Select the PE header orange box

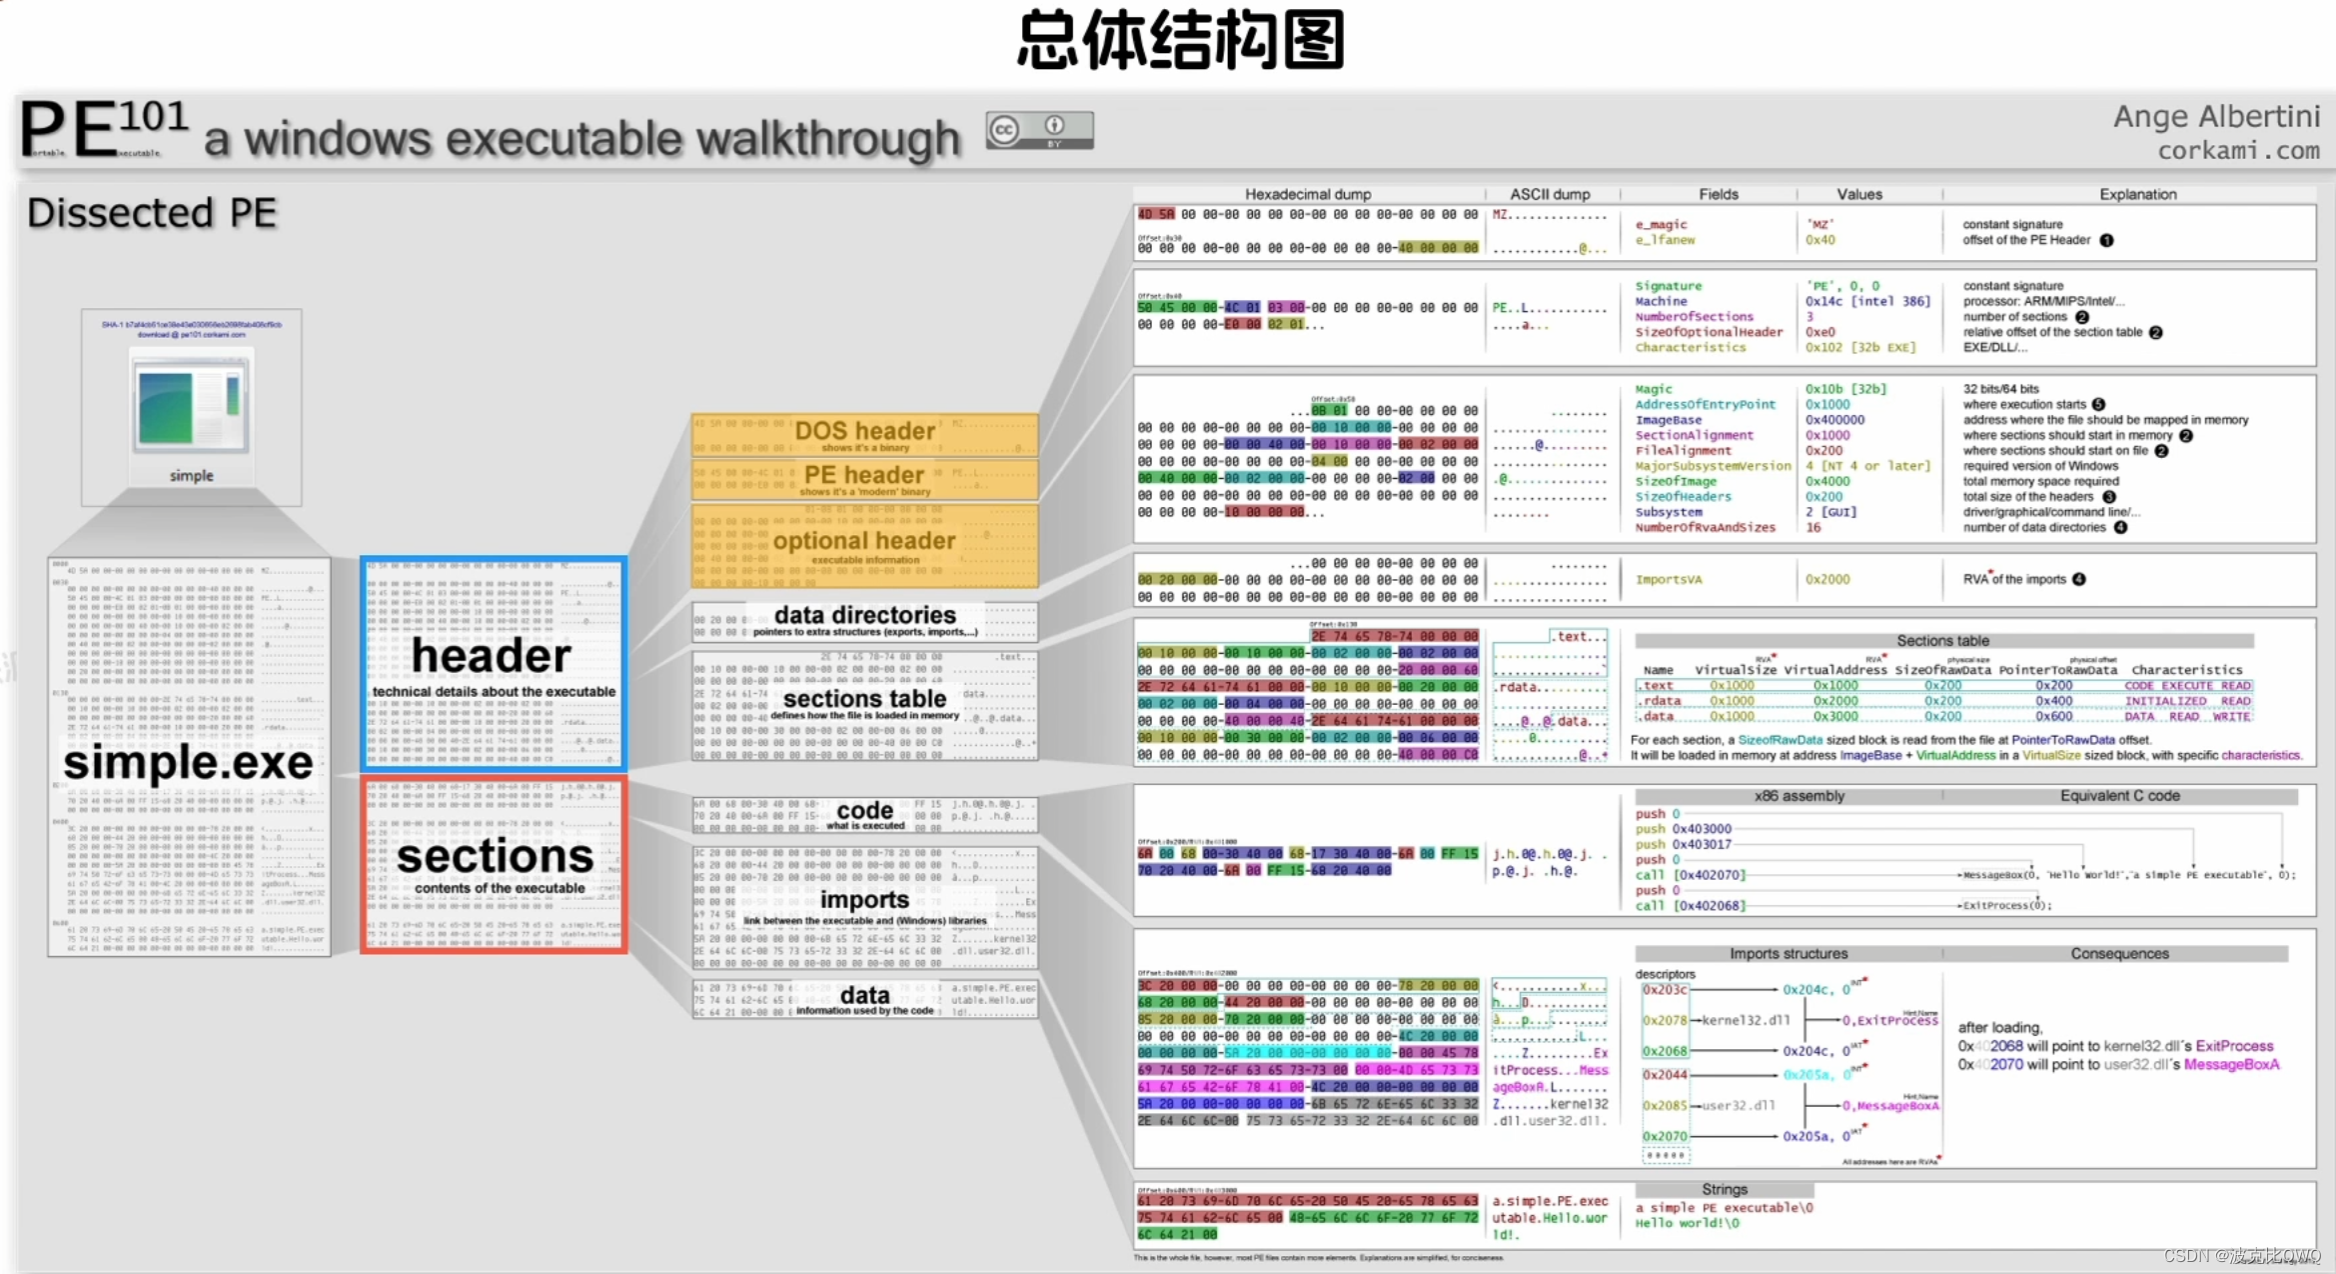pyautogui.click(x=865, y=479)
